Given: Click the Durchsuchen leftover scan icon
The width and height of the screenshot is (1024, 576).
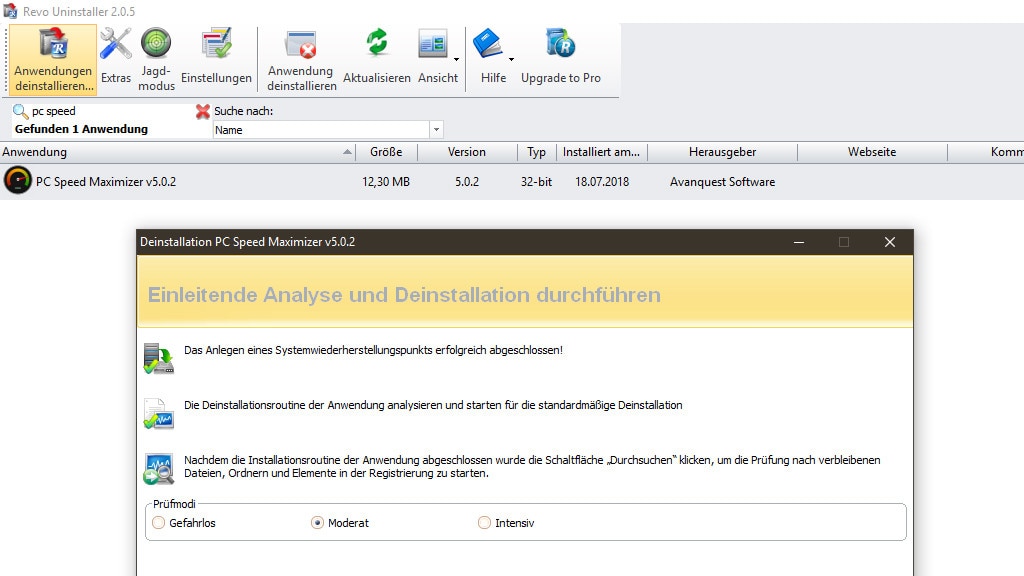Looking at the screenshot, I should pos(159,468).
